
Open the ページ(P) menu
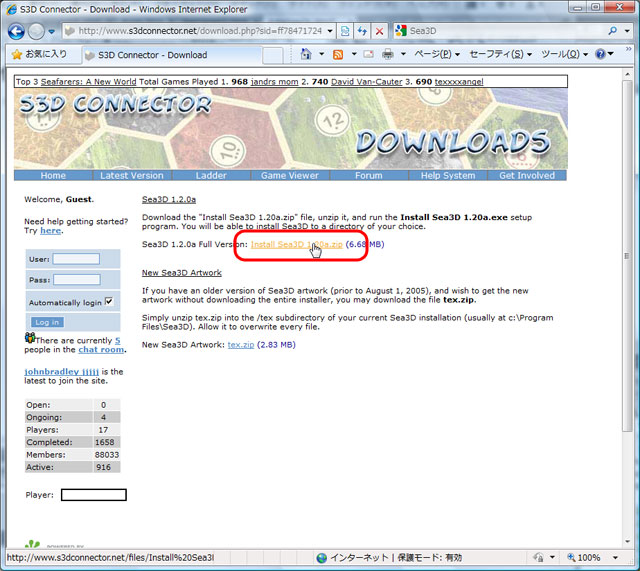point(437,54)
